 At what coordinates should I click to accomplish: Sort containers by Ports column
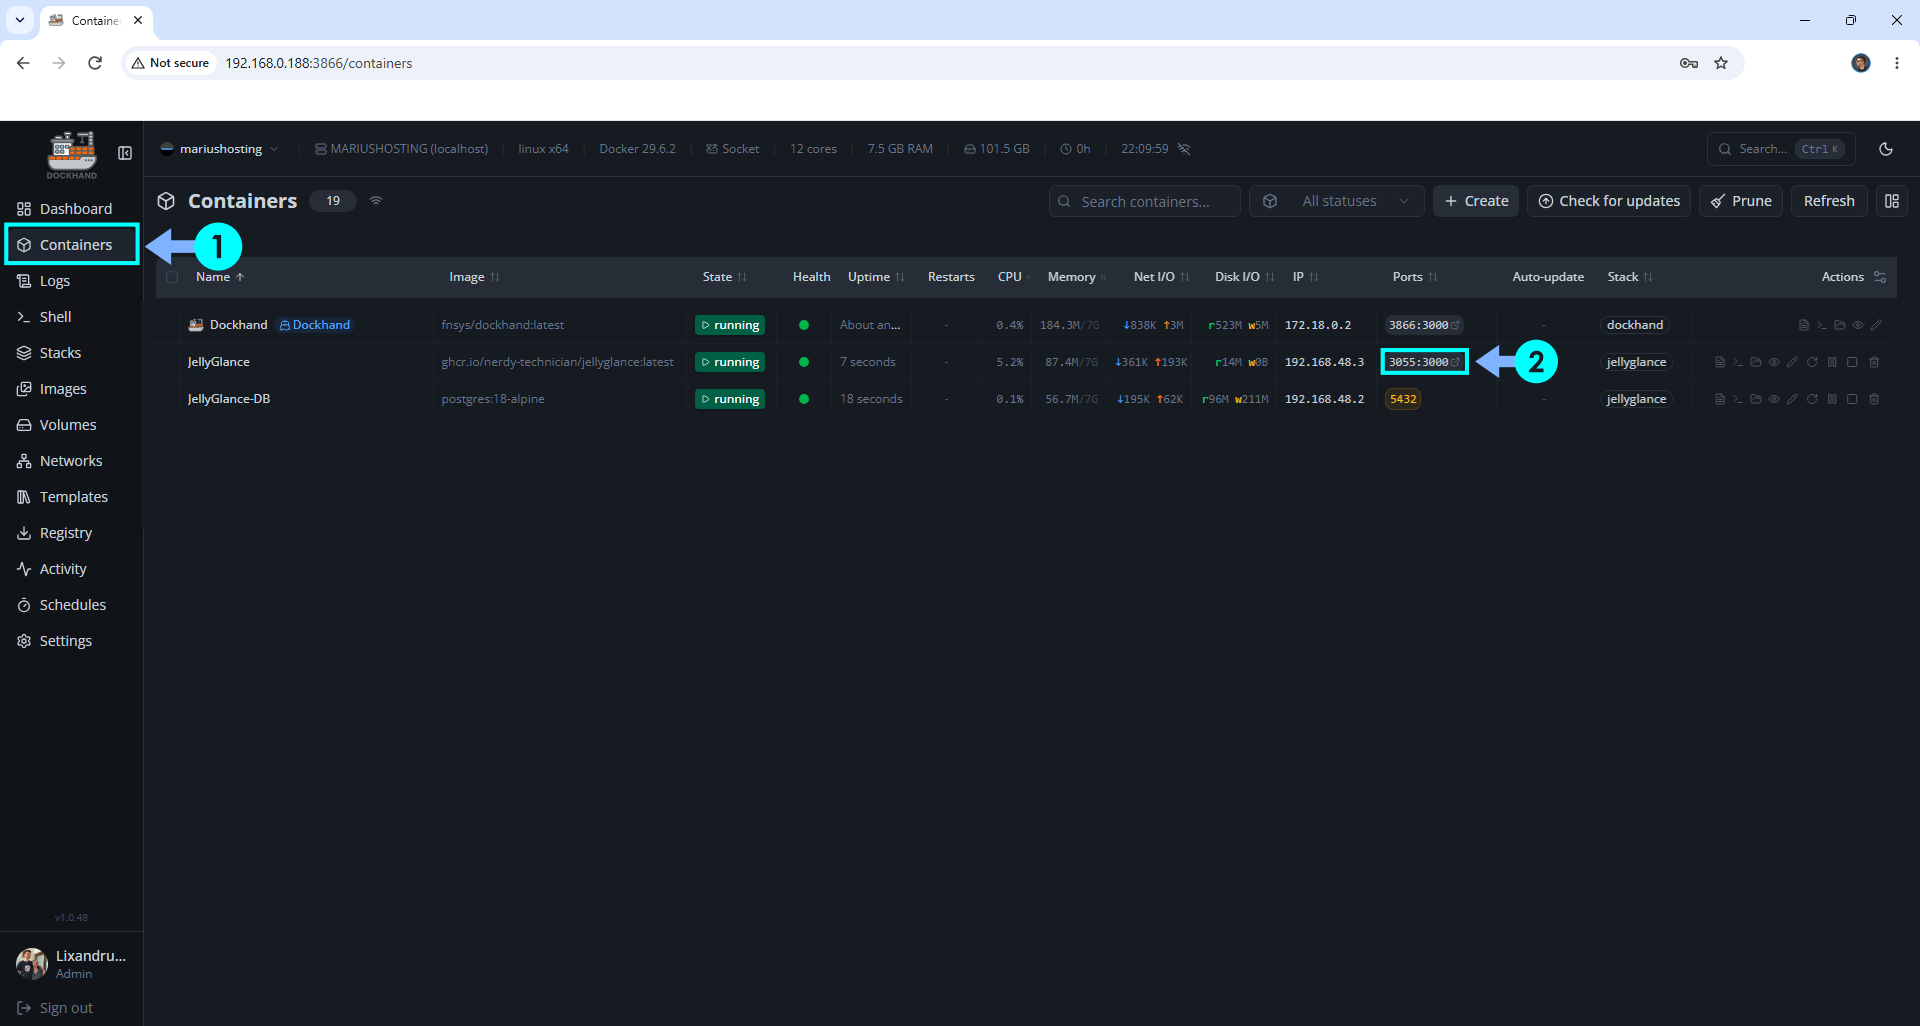(x=1415, y=277)
